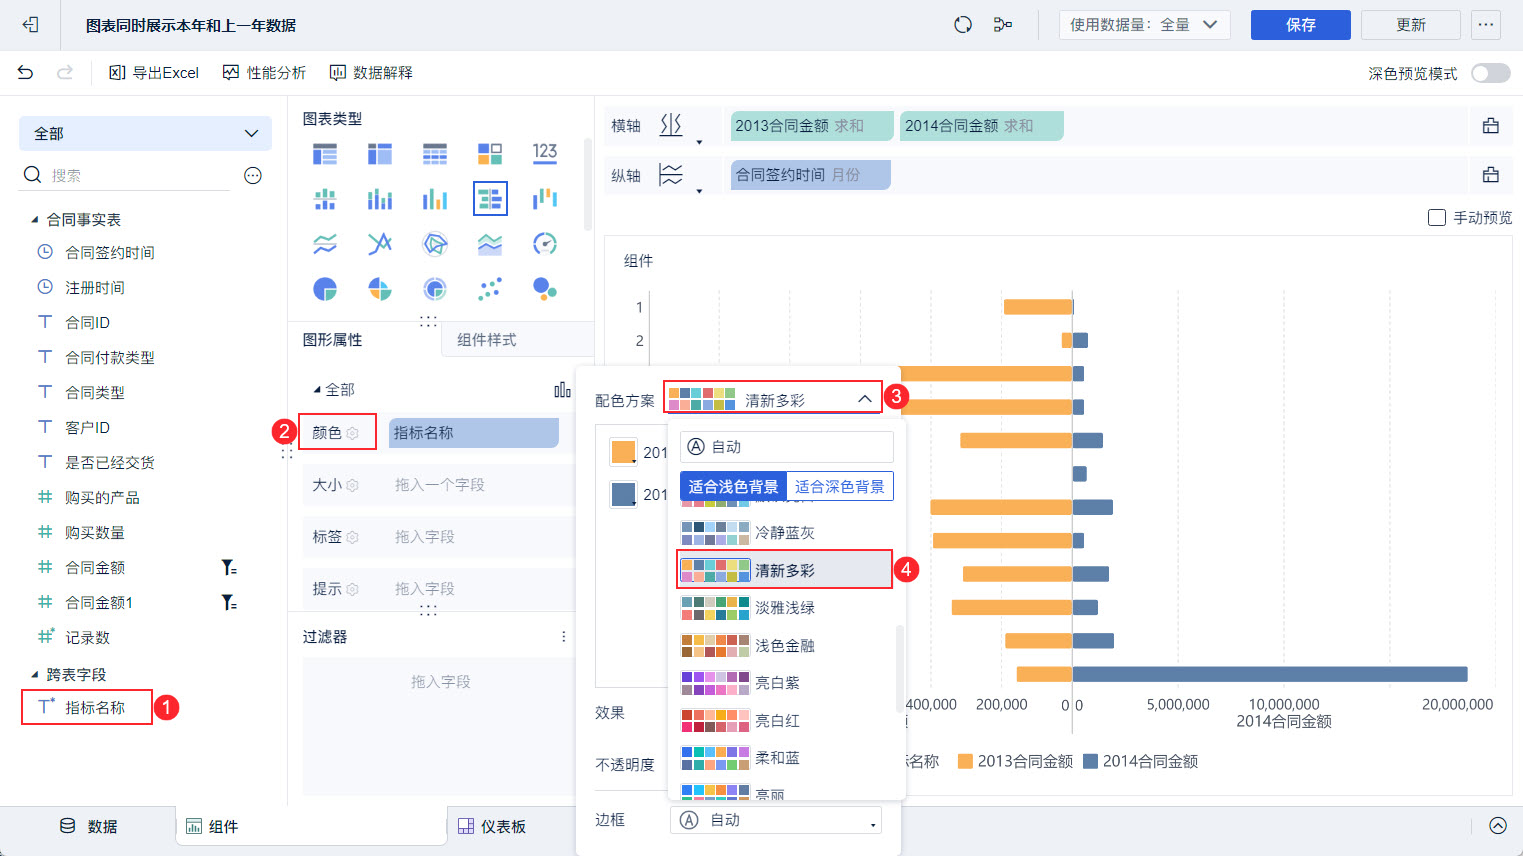Open the 边框 dropdown set to 自动
1523x856 pixels.
click(776, 820)
